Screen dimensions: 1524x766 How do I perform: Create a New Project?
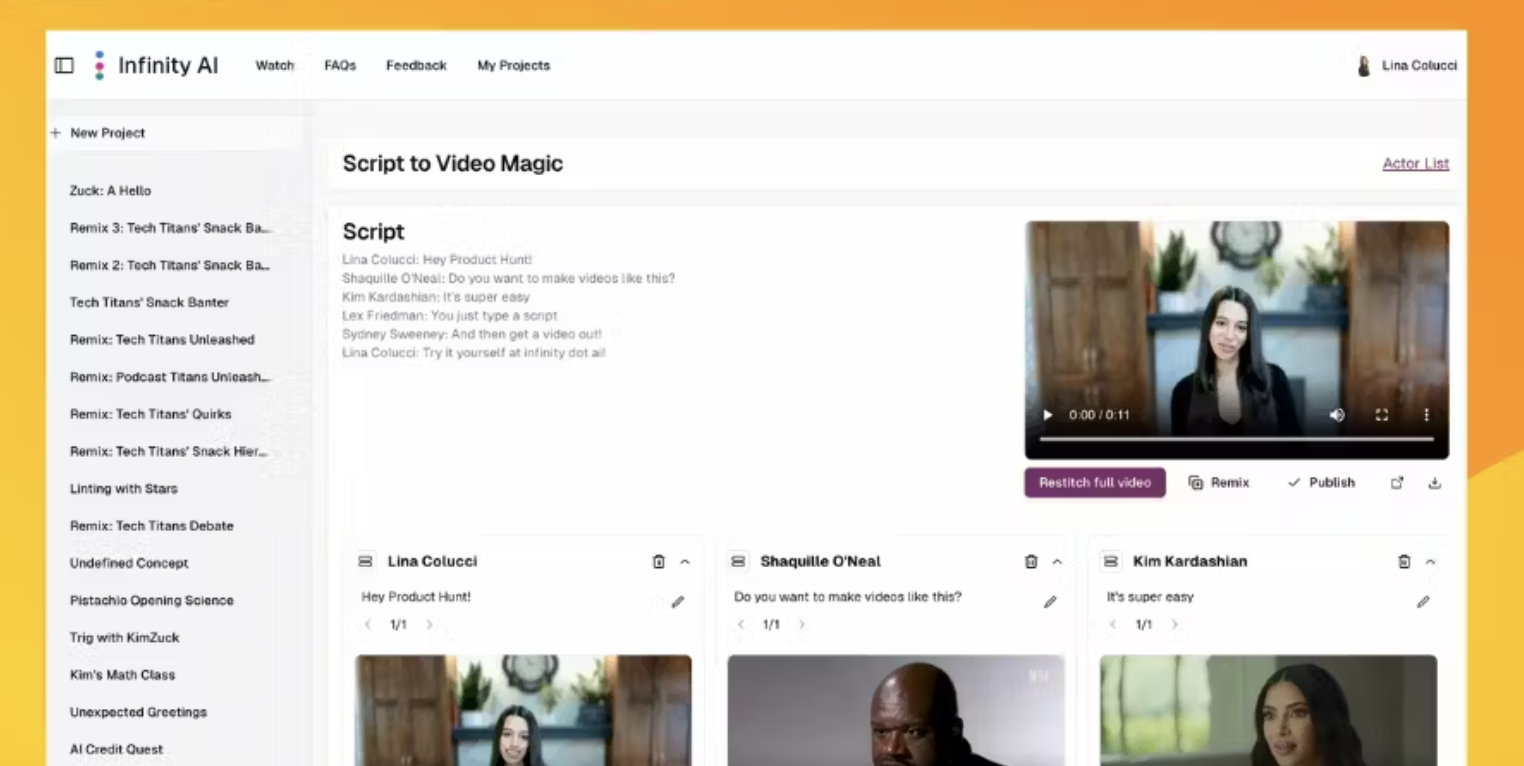pos(98,133)
